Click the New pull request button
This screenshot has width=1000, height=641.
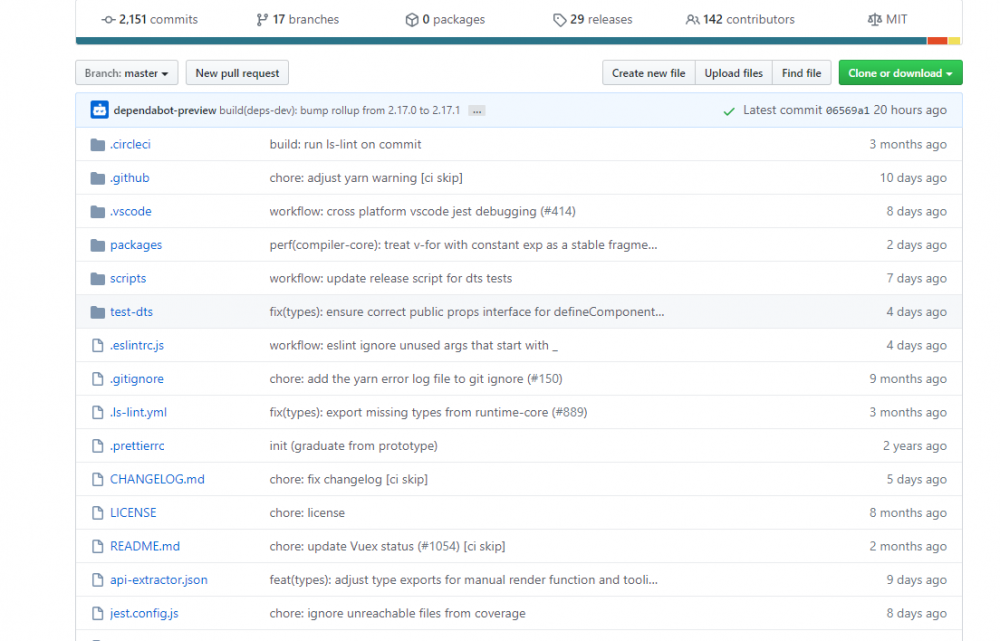click(238, 73)
